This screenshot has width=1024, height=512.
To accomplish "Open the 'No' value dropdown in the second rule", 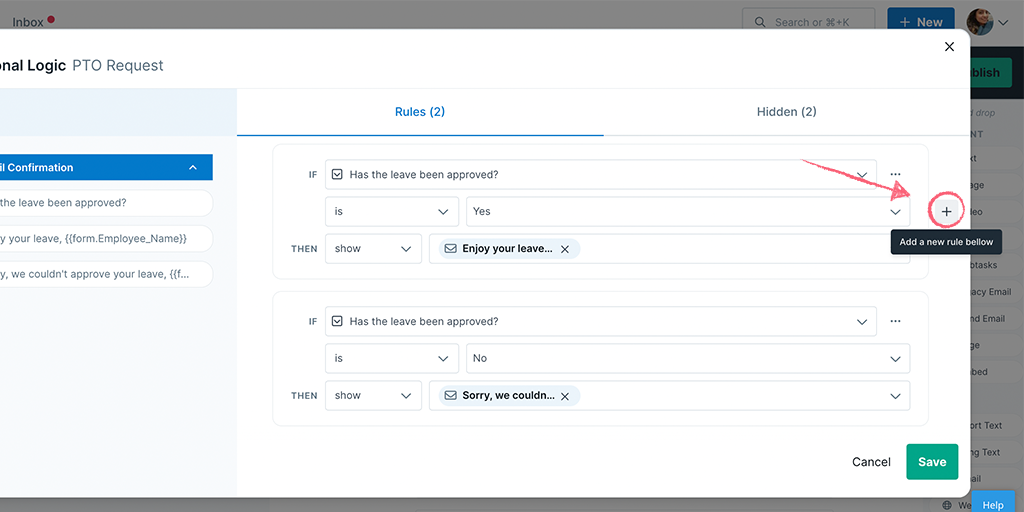I will (688, 358).
